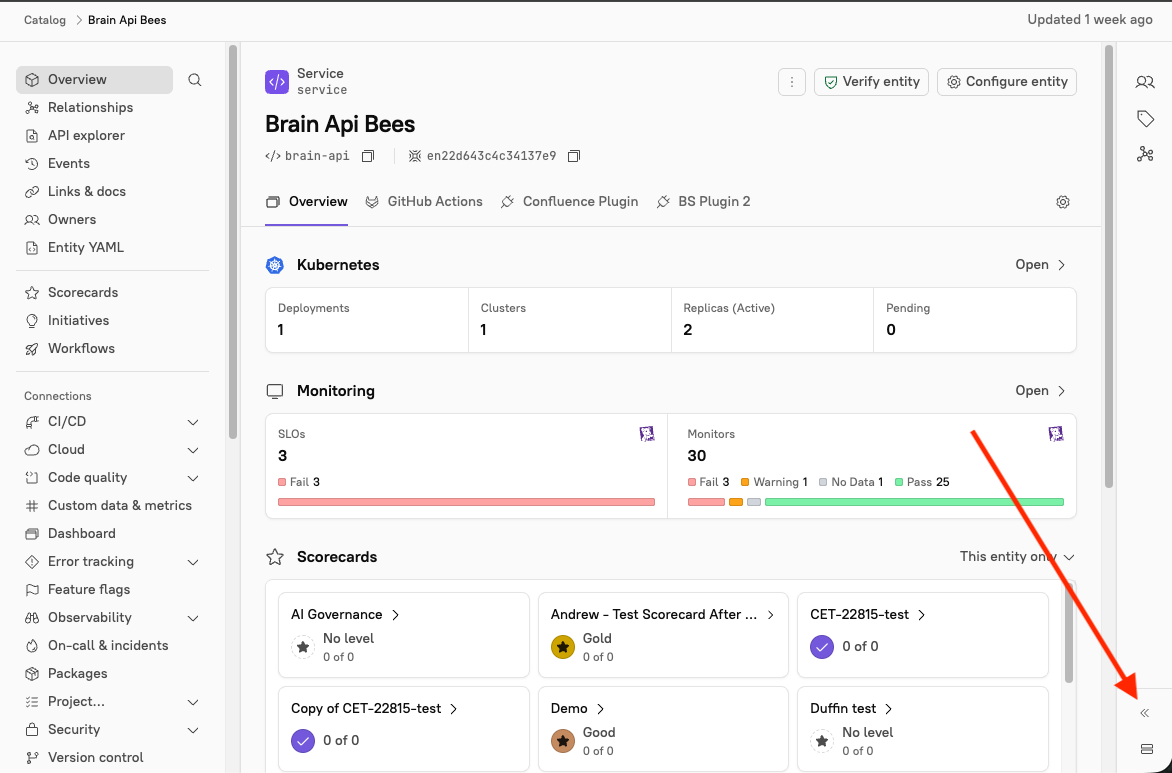Click the purple Service code icon
The height and width of the screenshot is (773, 1172).
pyautogui.click(x=277, y=81)
